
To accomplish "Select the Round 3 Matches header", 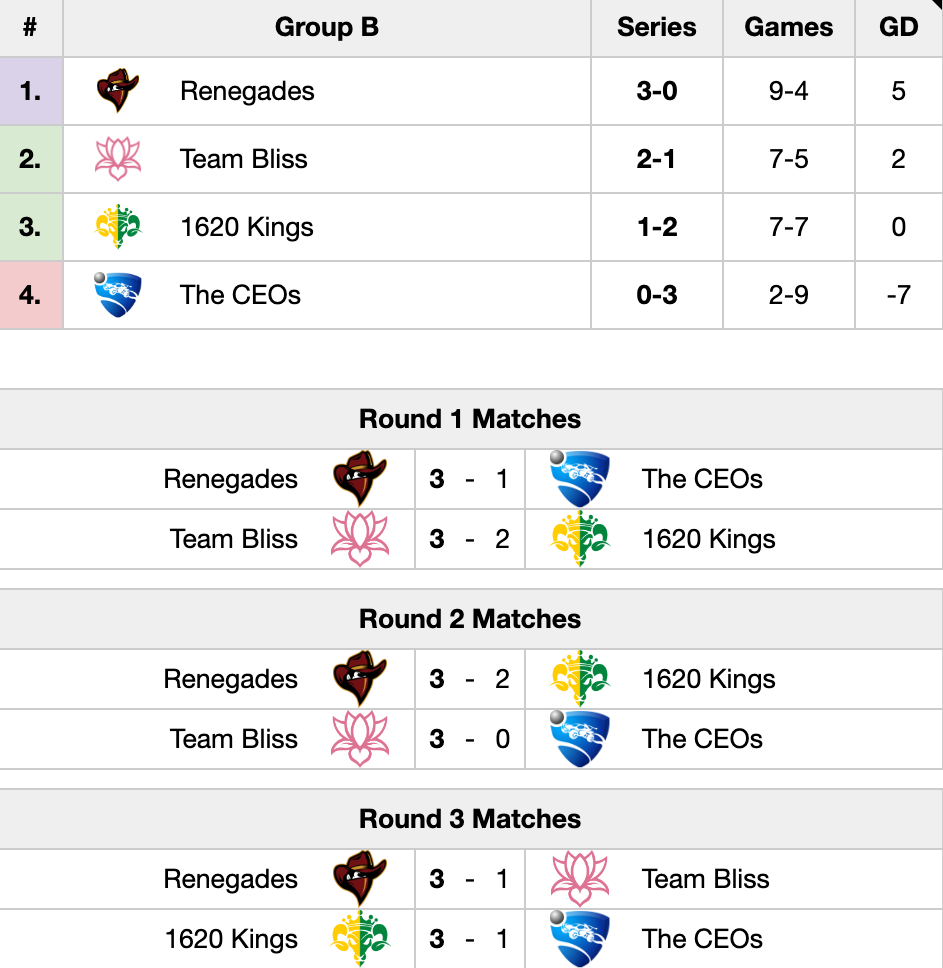I will coord(470,819).
